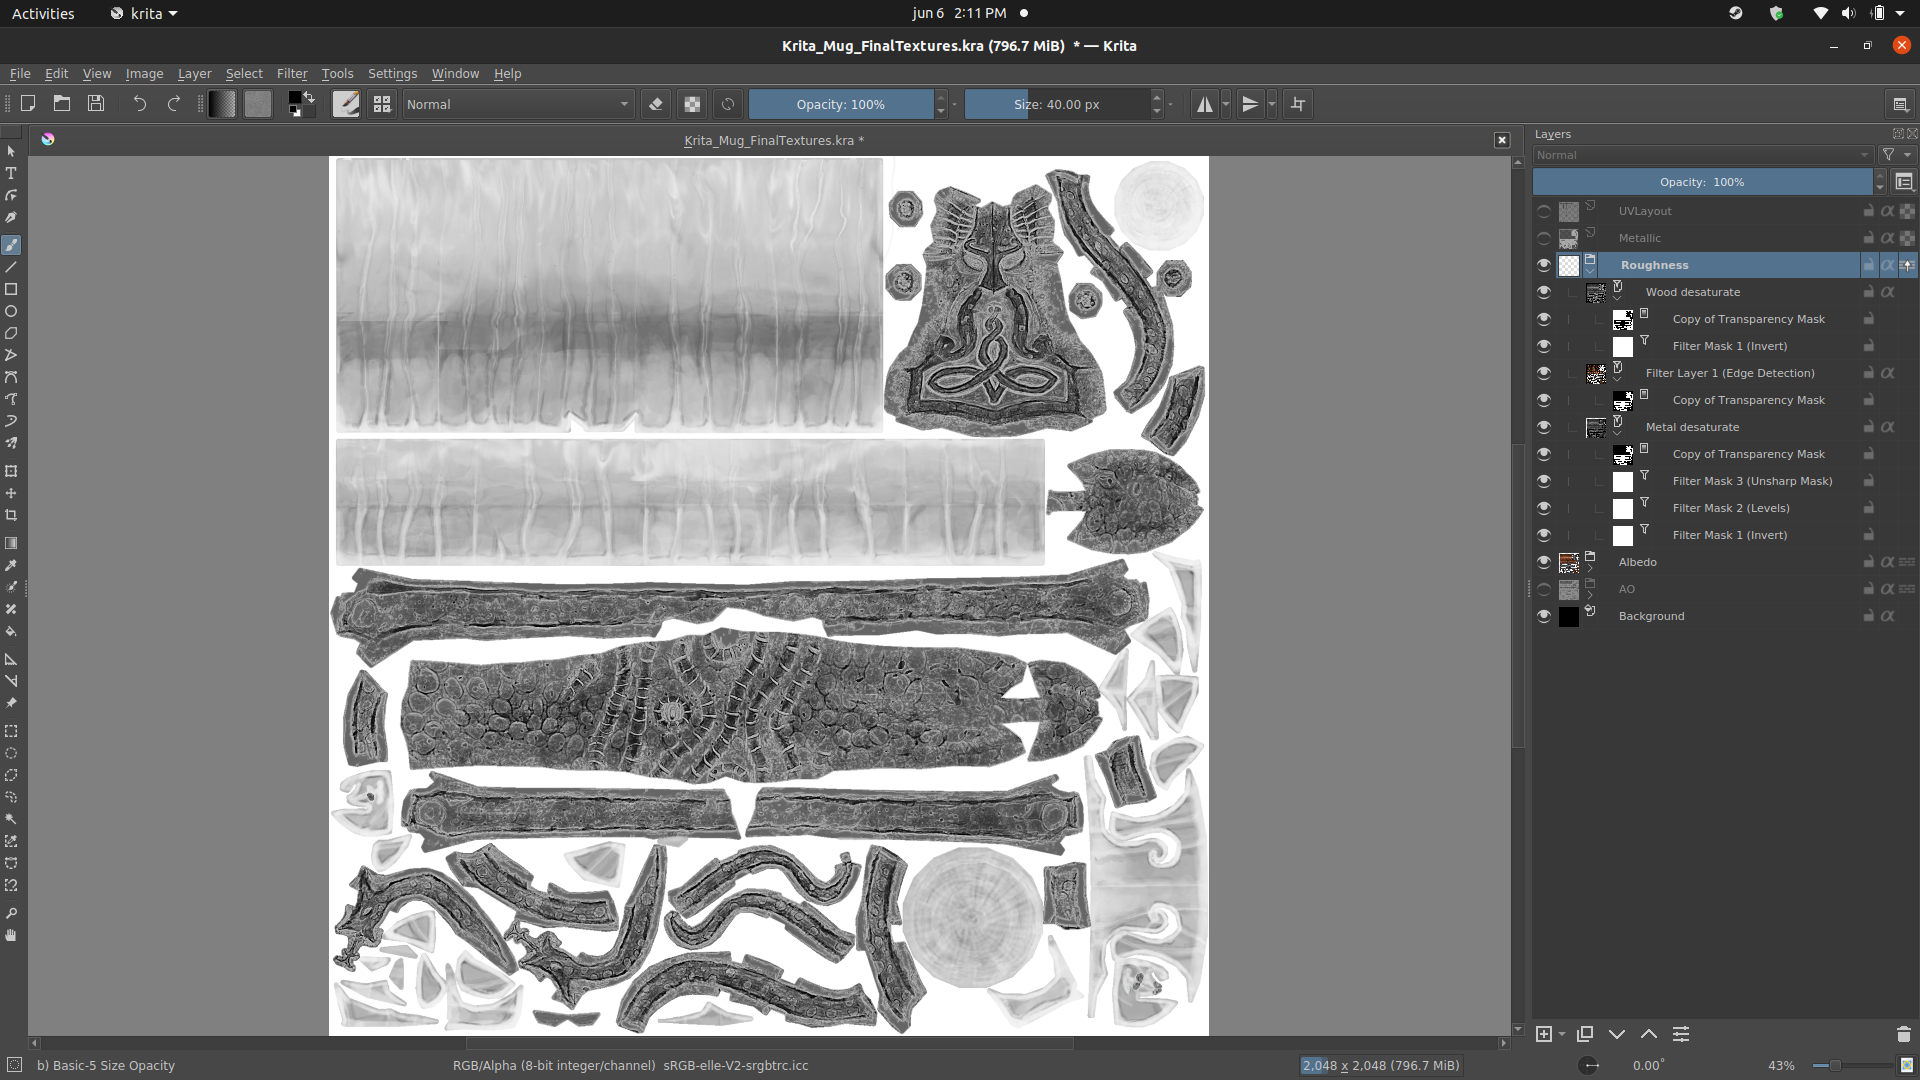Select the Freehand Brush tool
This screenshot has height=1080, width=1920.
coord(11,244)
